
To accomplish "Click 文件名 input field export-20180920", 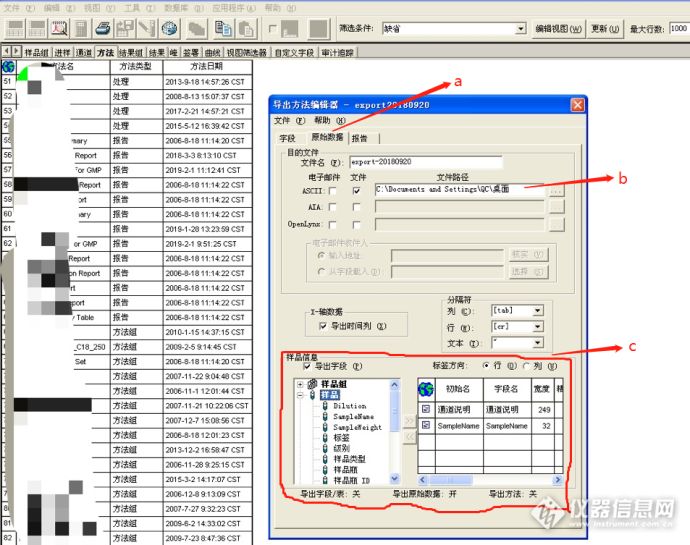I will [x=426, y=162].
